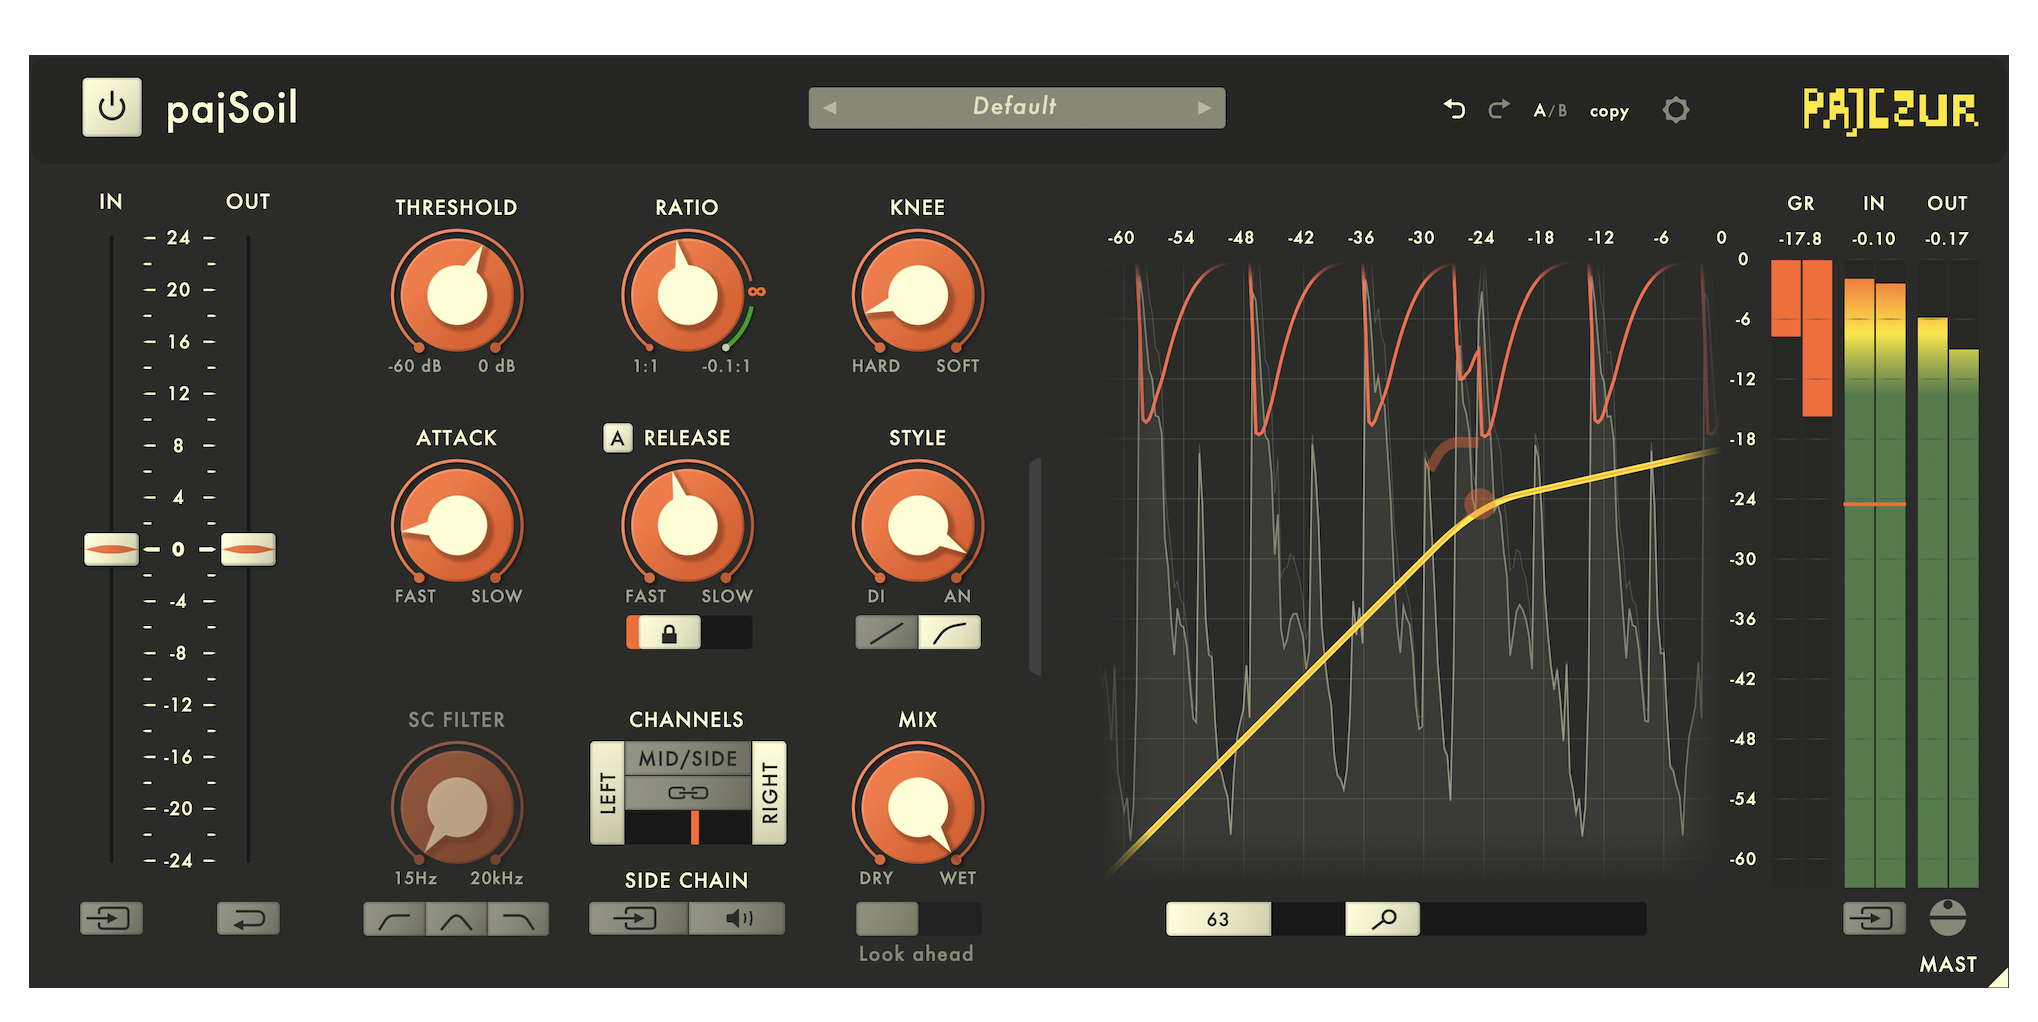Select LEFT channel mode
This screenshot has height=1022, width=2038.
[607, 793]
